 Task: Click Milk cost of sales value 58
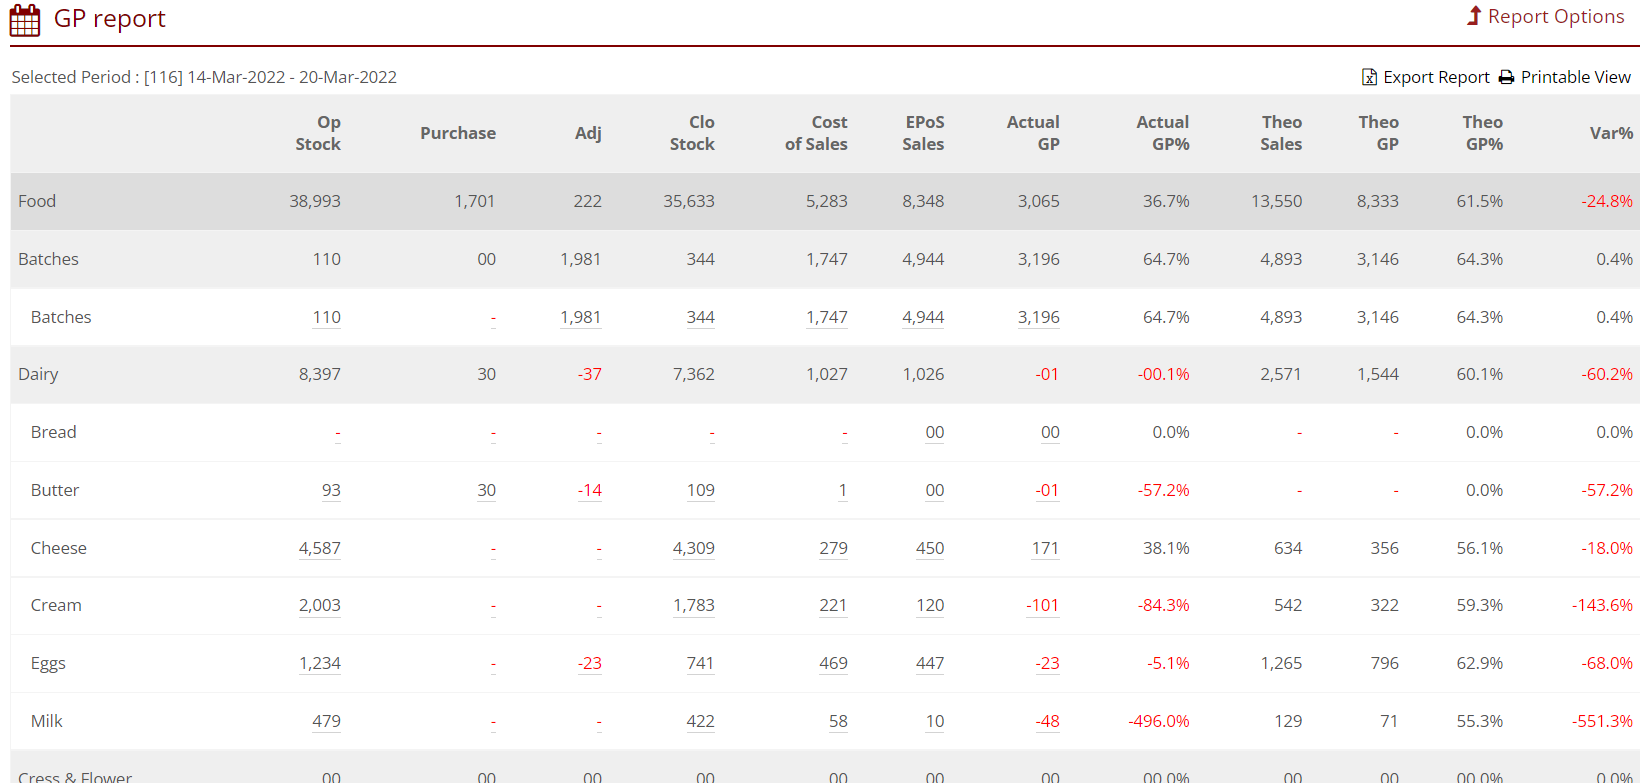click(837, 721)
